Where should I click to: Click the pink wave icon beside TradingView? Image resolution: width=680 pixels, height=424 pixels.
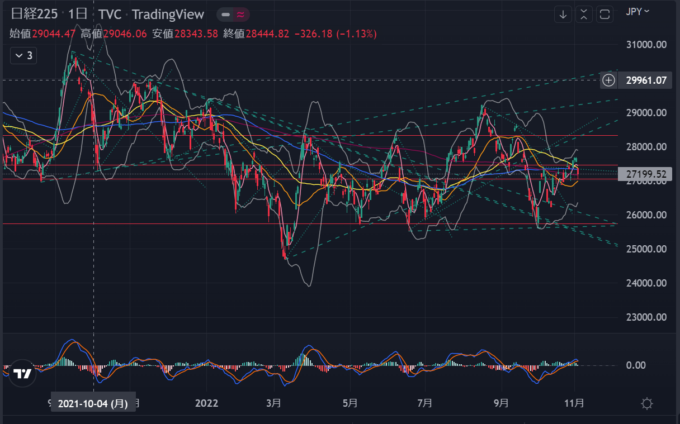click(240, 15)
